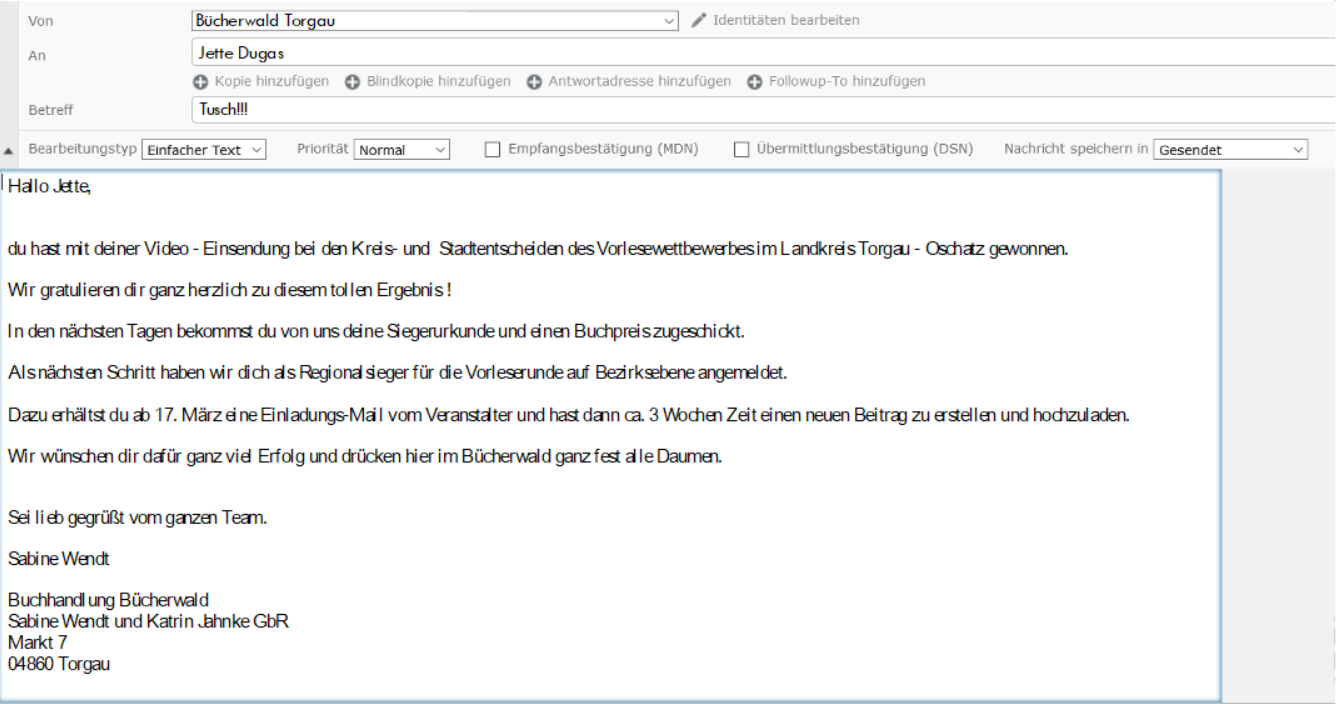Click plus icon beside Followup-To hinzufügen
The height and width of the screenshot is (704, 1336).
point(754,81)
